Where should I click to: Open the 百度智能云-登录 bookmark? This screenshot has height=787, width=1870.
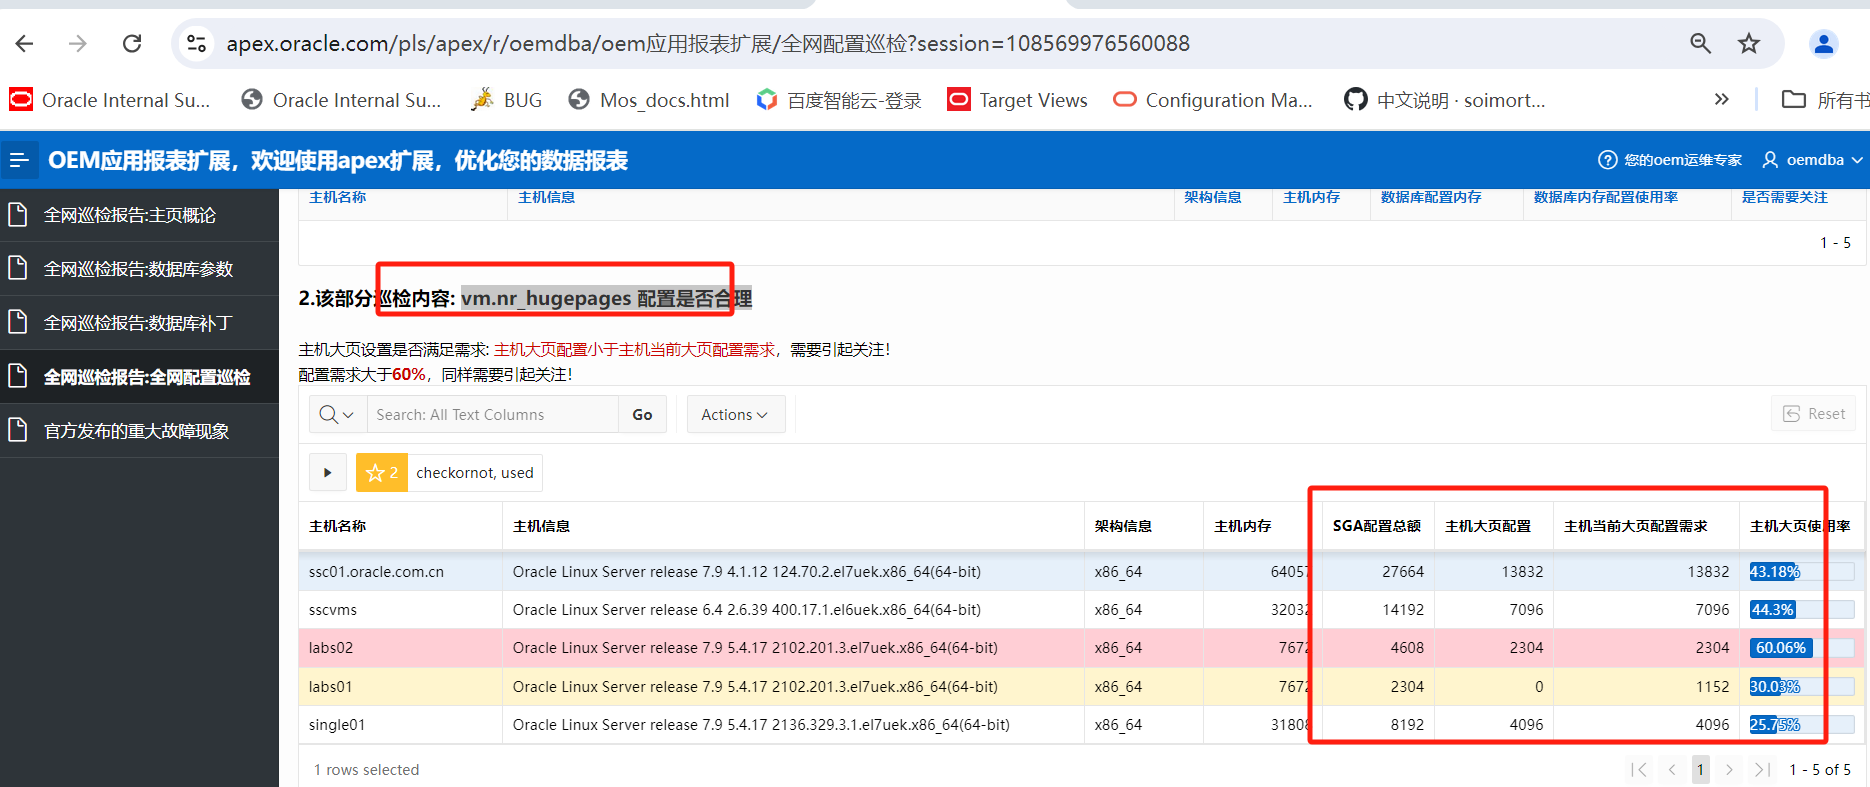coord(839,100)
